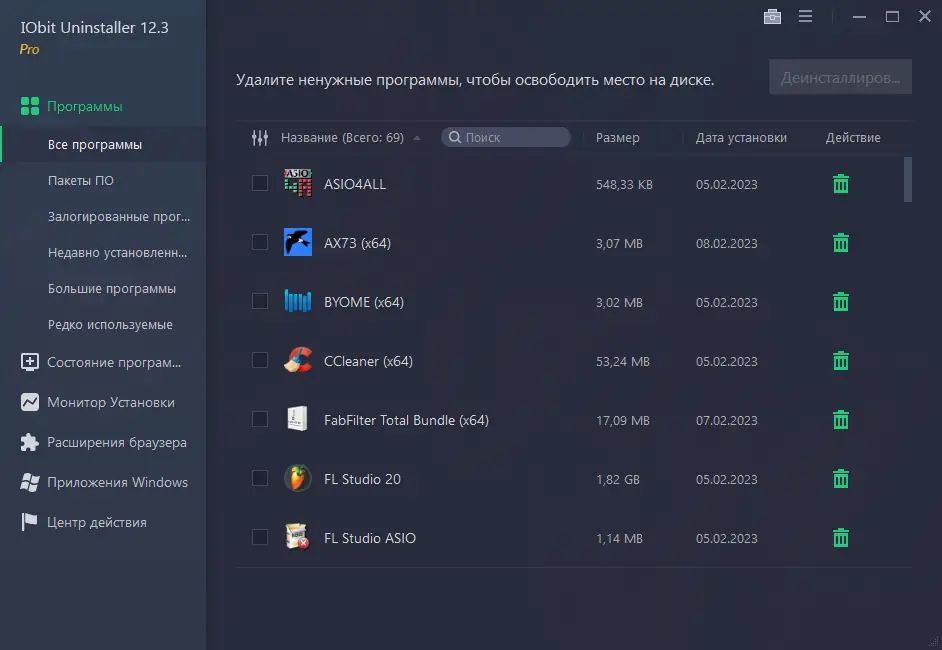Click the trash icon next to CCleaner
Viewport: 942px width, 650px height.
click(840, 360)
